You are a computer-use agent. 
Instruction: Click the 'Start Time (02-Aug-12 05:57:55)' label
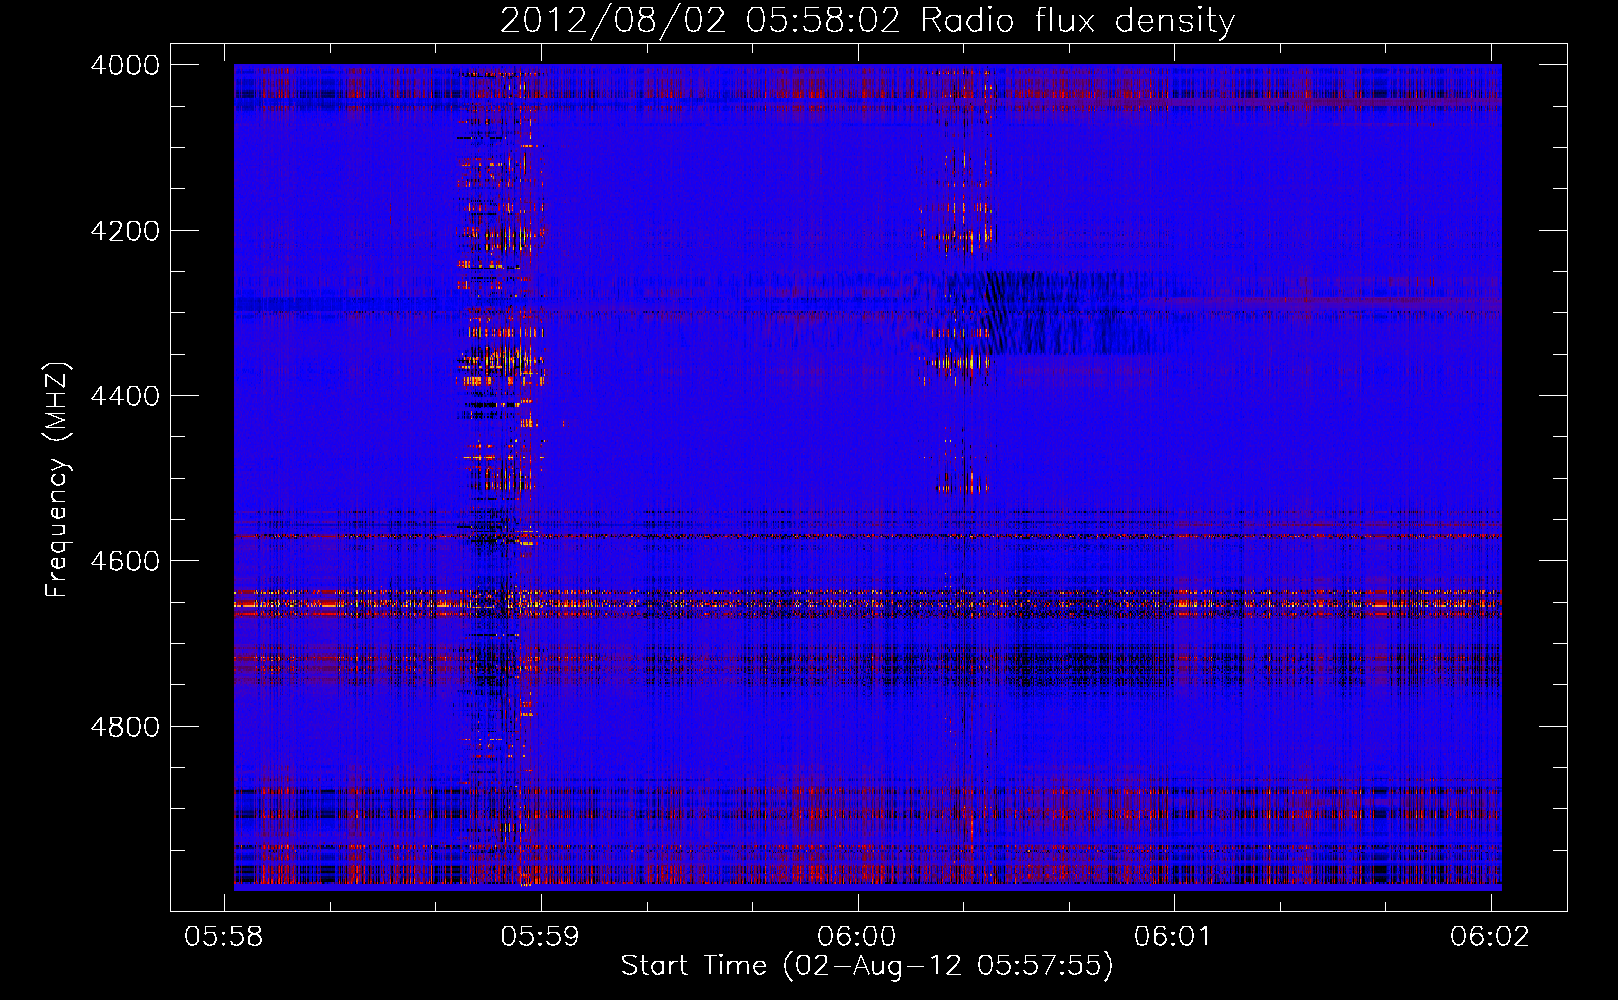click(867, 966)
